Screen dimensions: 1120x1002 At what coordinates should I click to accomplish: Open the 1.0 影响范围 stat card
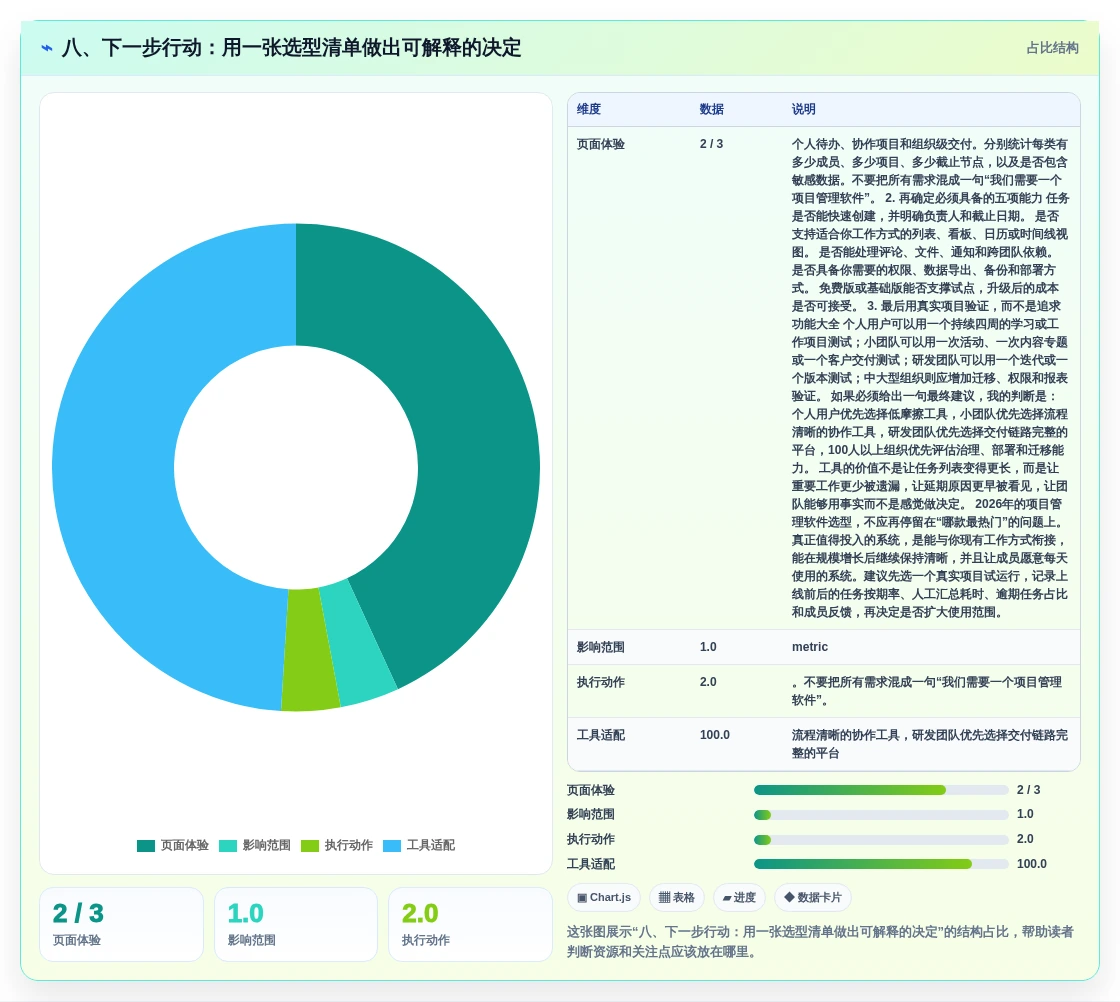[296, 925]
